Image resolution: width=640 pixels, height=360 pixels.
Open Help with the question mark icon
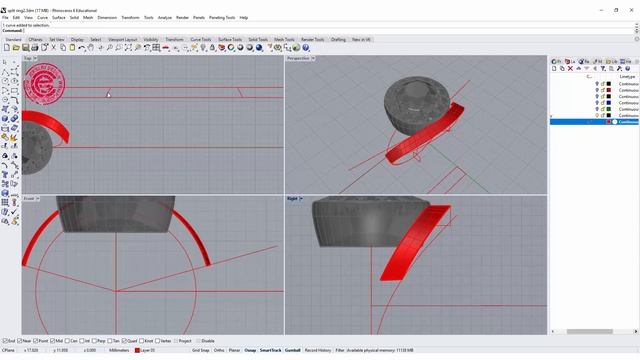pyautogui.click(x=306, y=48)
